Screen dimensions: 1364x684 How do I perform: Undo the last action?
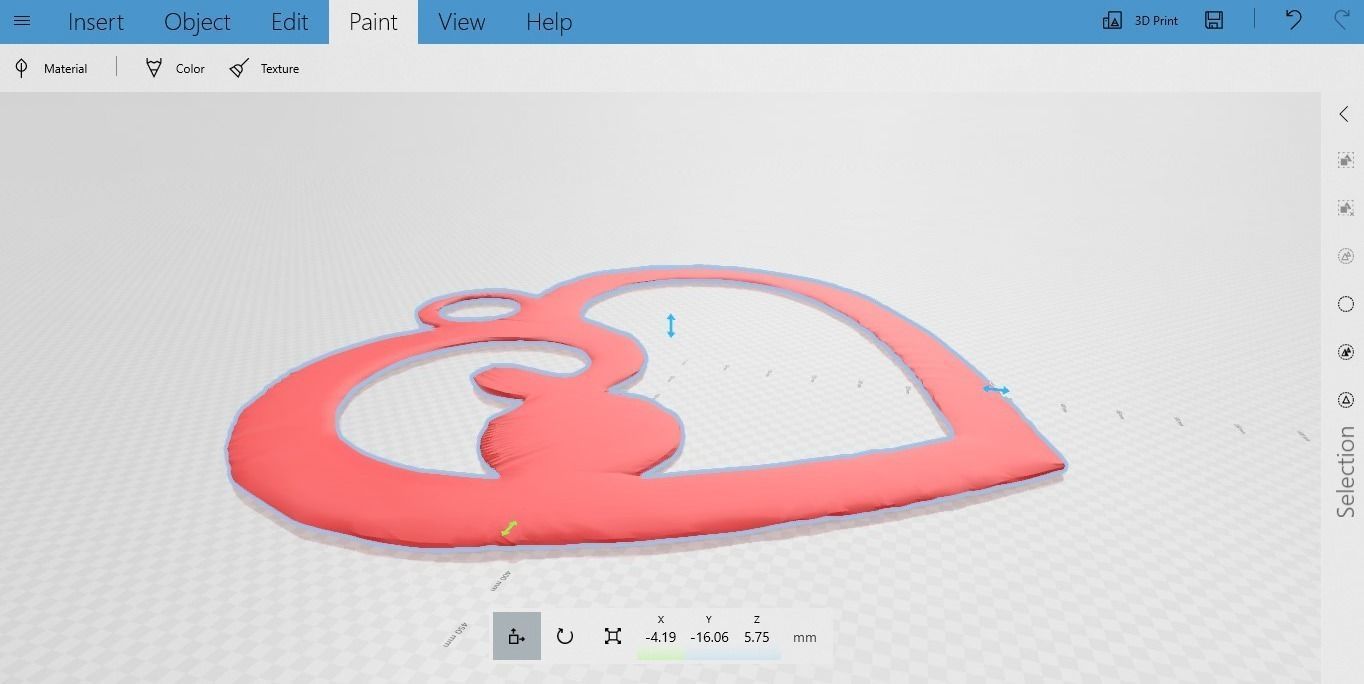[x=1293, y=20]
